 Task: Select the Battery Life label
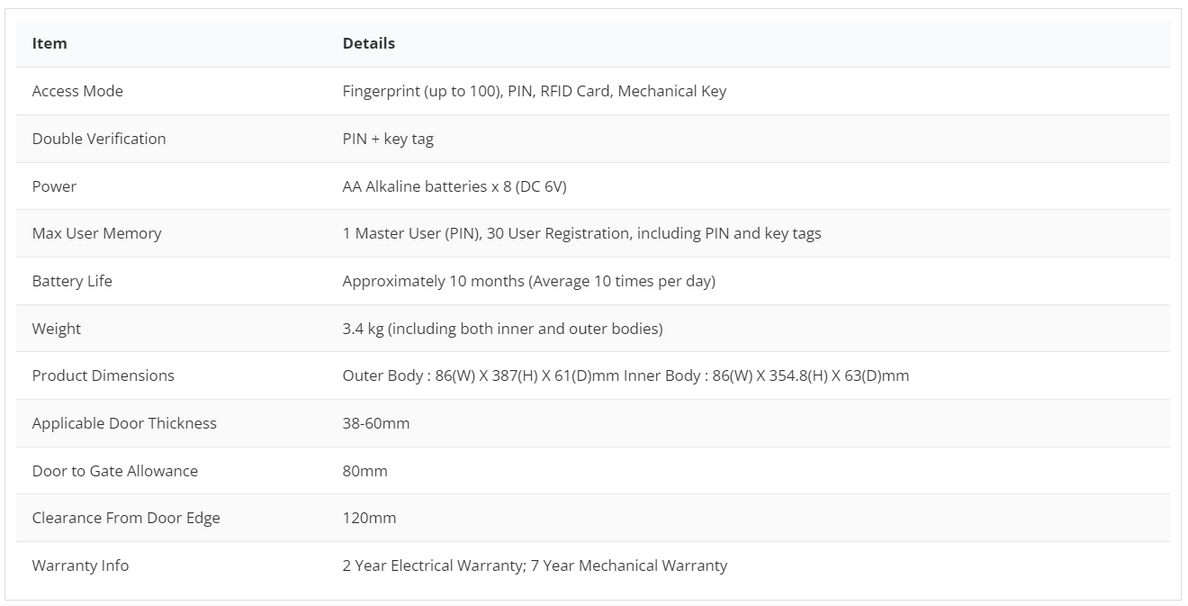pyautogui.click(x=72, y=281)
